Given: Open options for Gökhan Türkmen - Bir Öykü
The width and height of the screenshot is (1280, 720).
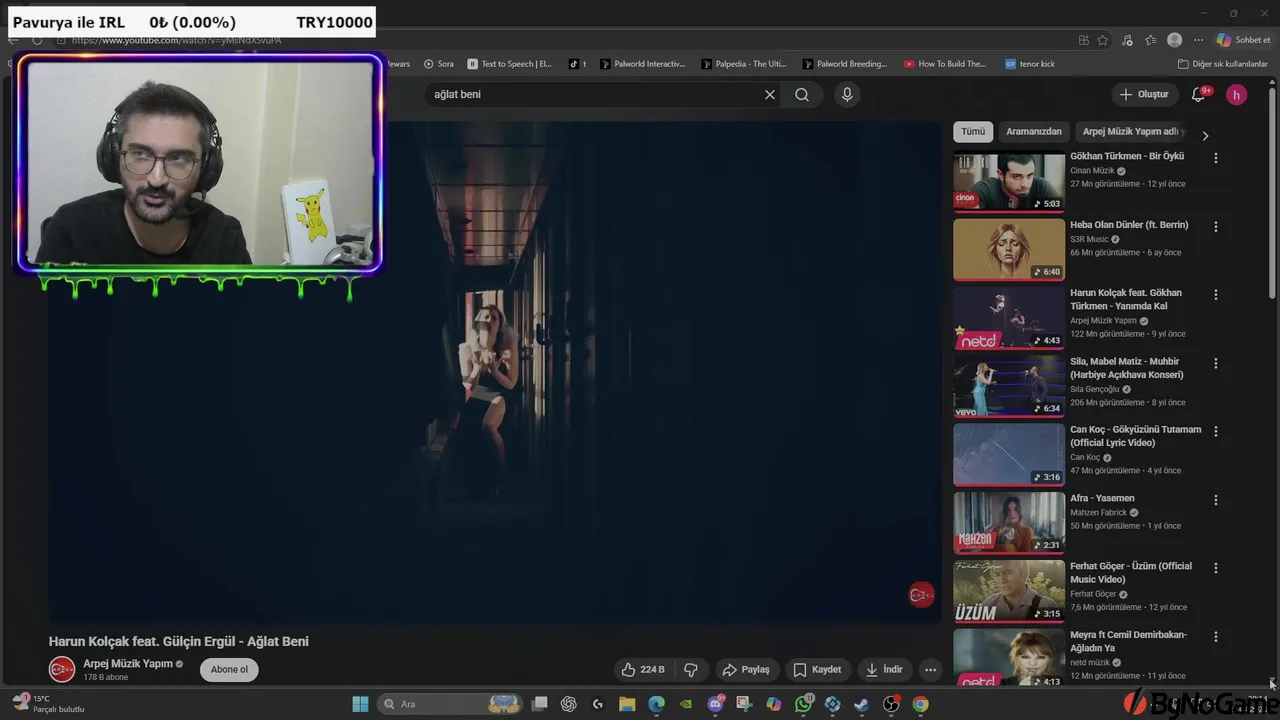Looking at the screenshot, I should (x=1216, y=158).
